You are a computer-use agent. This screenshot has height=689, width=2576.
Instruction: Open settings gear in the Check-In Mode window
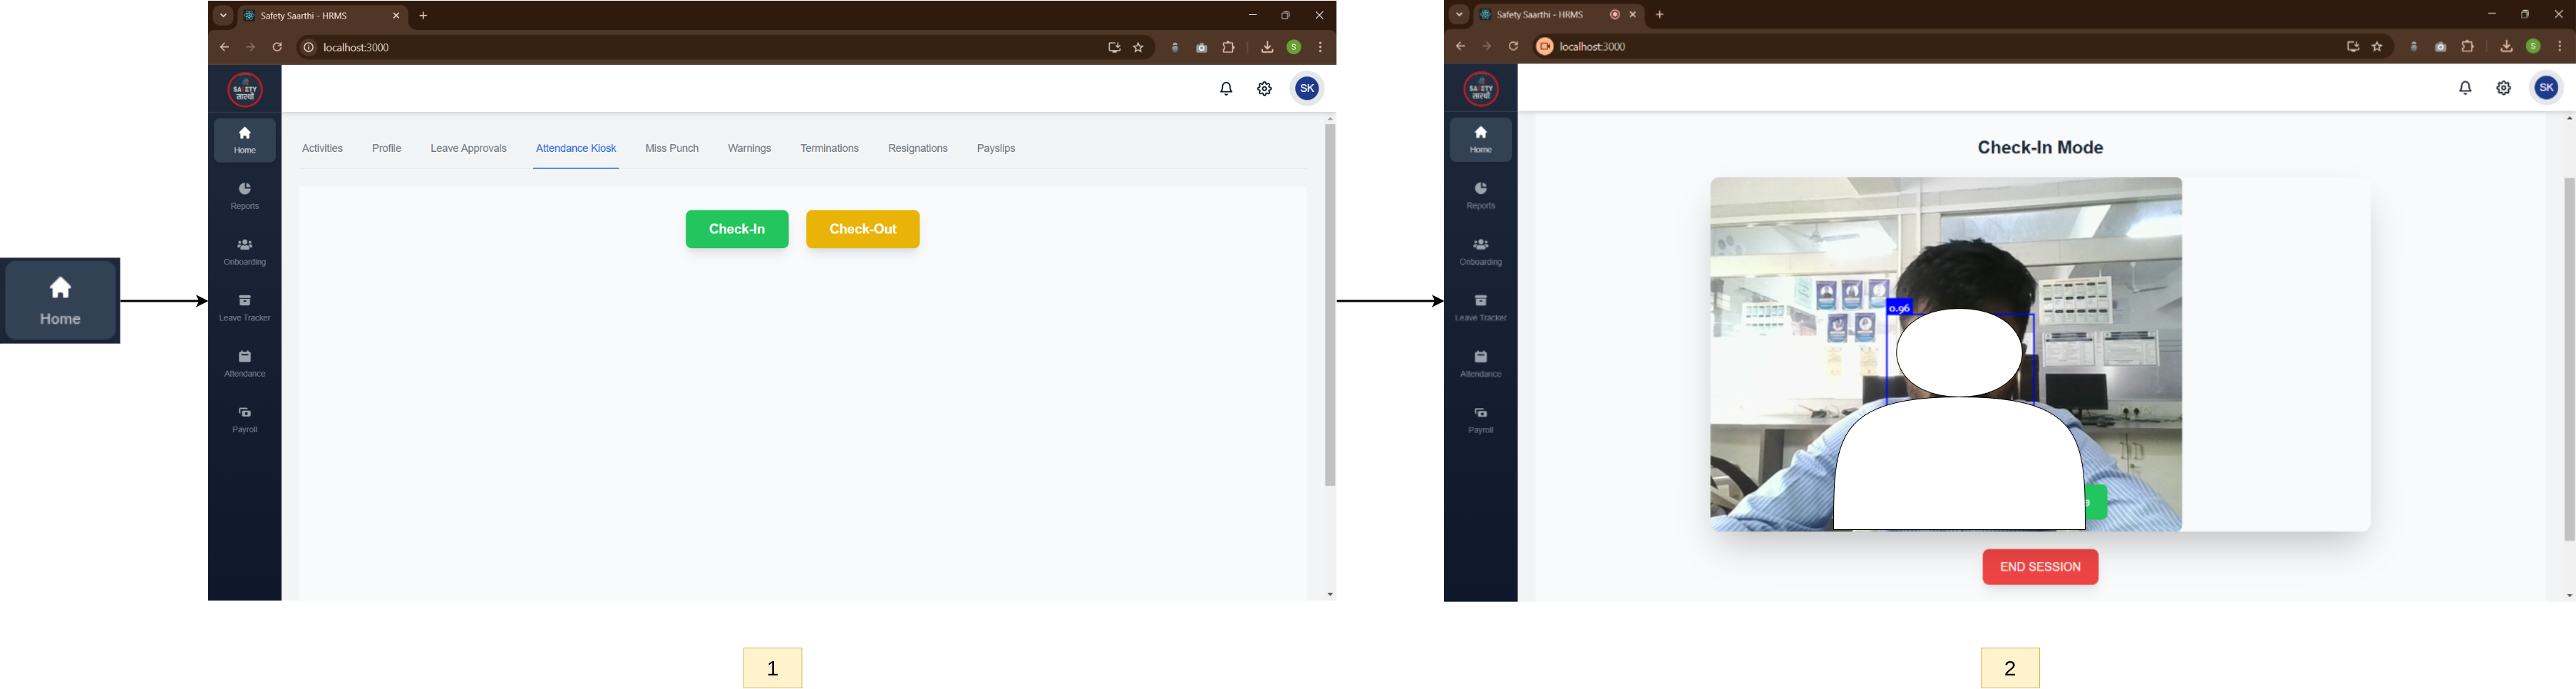click(2503, 88)
